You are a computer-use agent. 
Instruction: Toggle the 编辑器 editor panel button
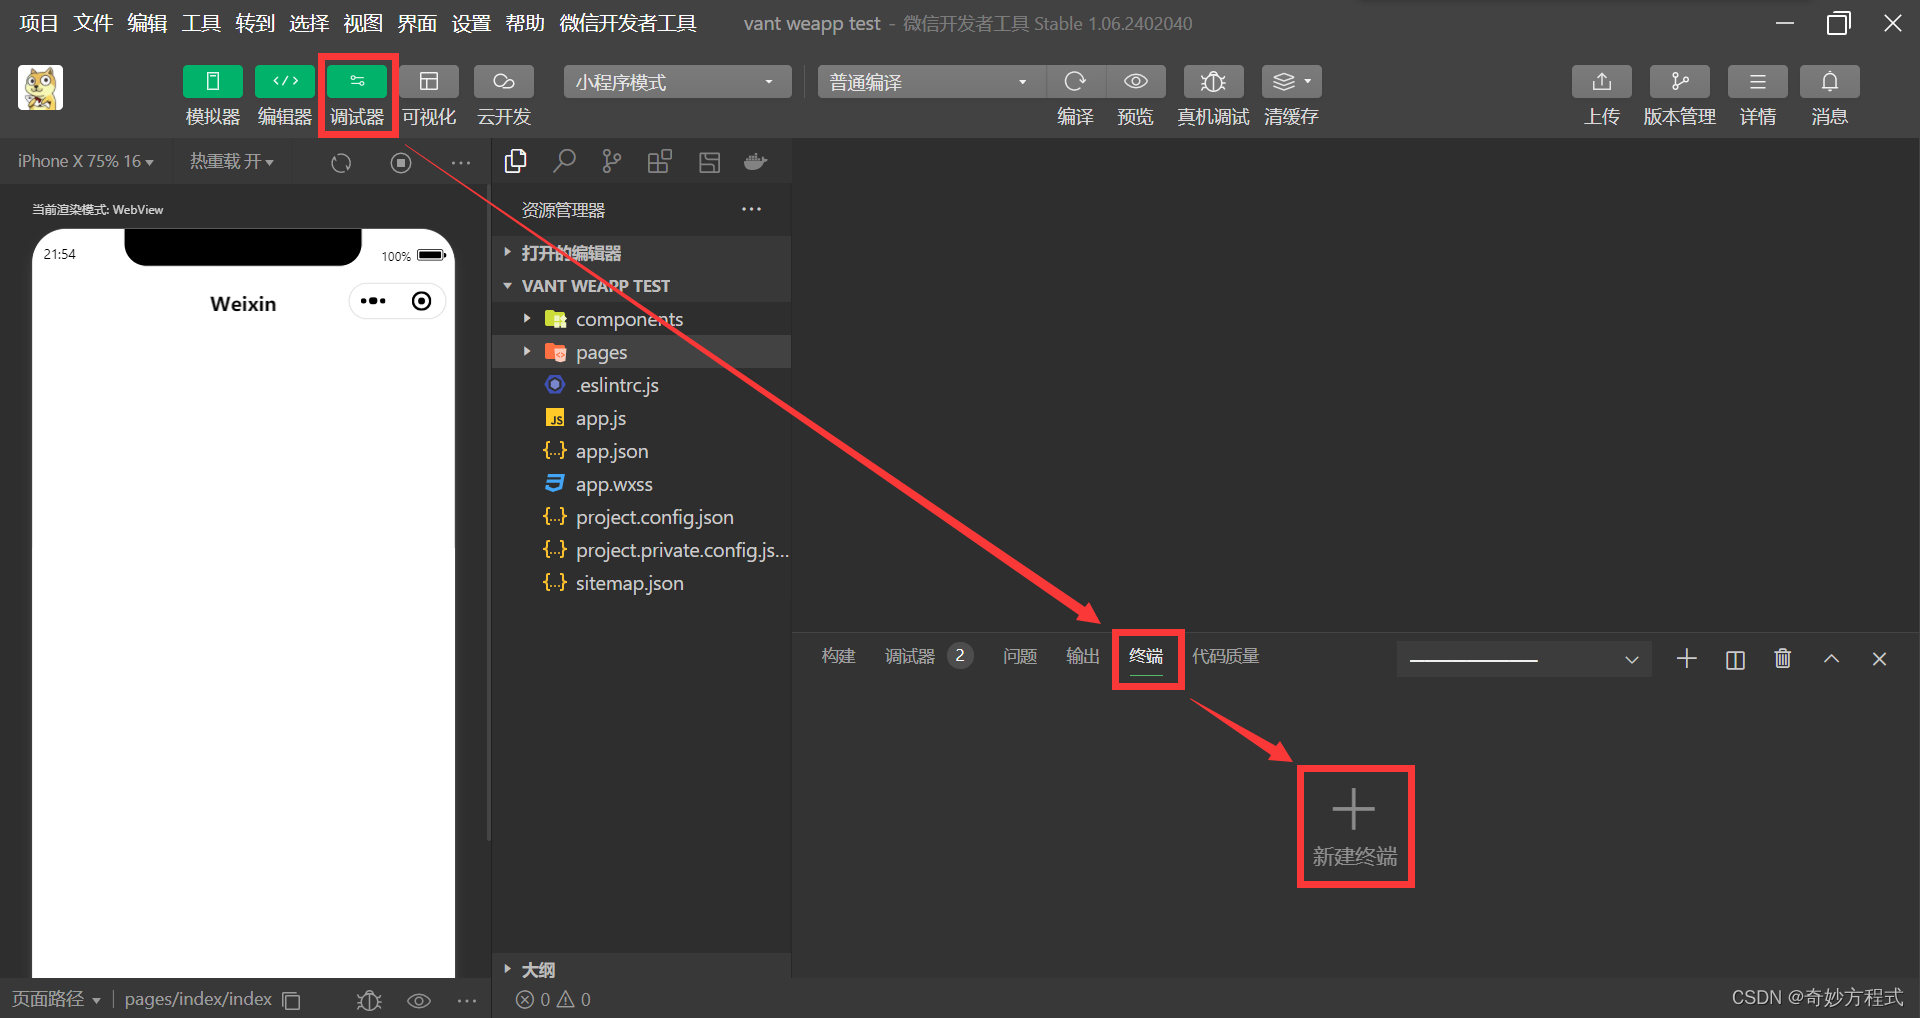tap(285, 81)
